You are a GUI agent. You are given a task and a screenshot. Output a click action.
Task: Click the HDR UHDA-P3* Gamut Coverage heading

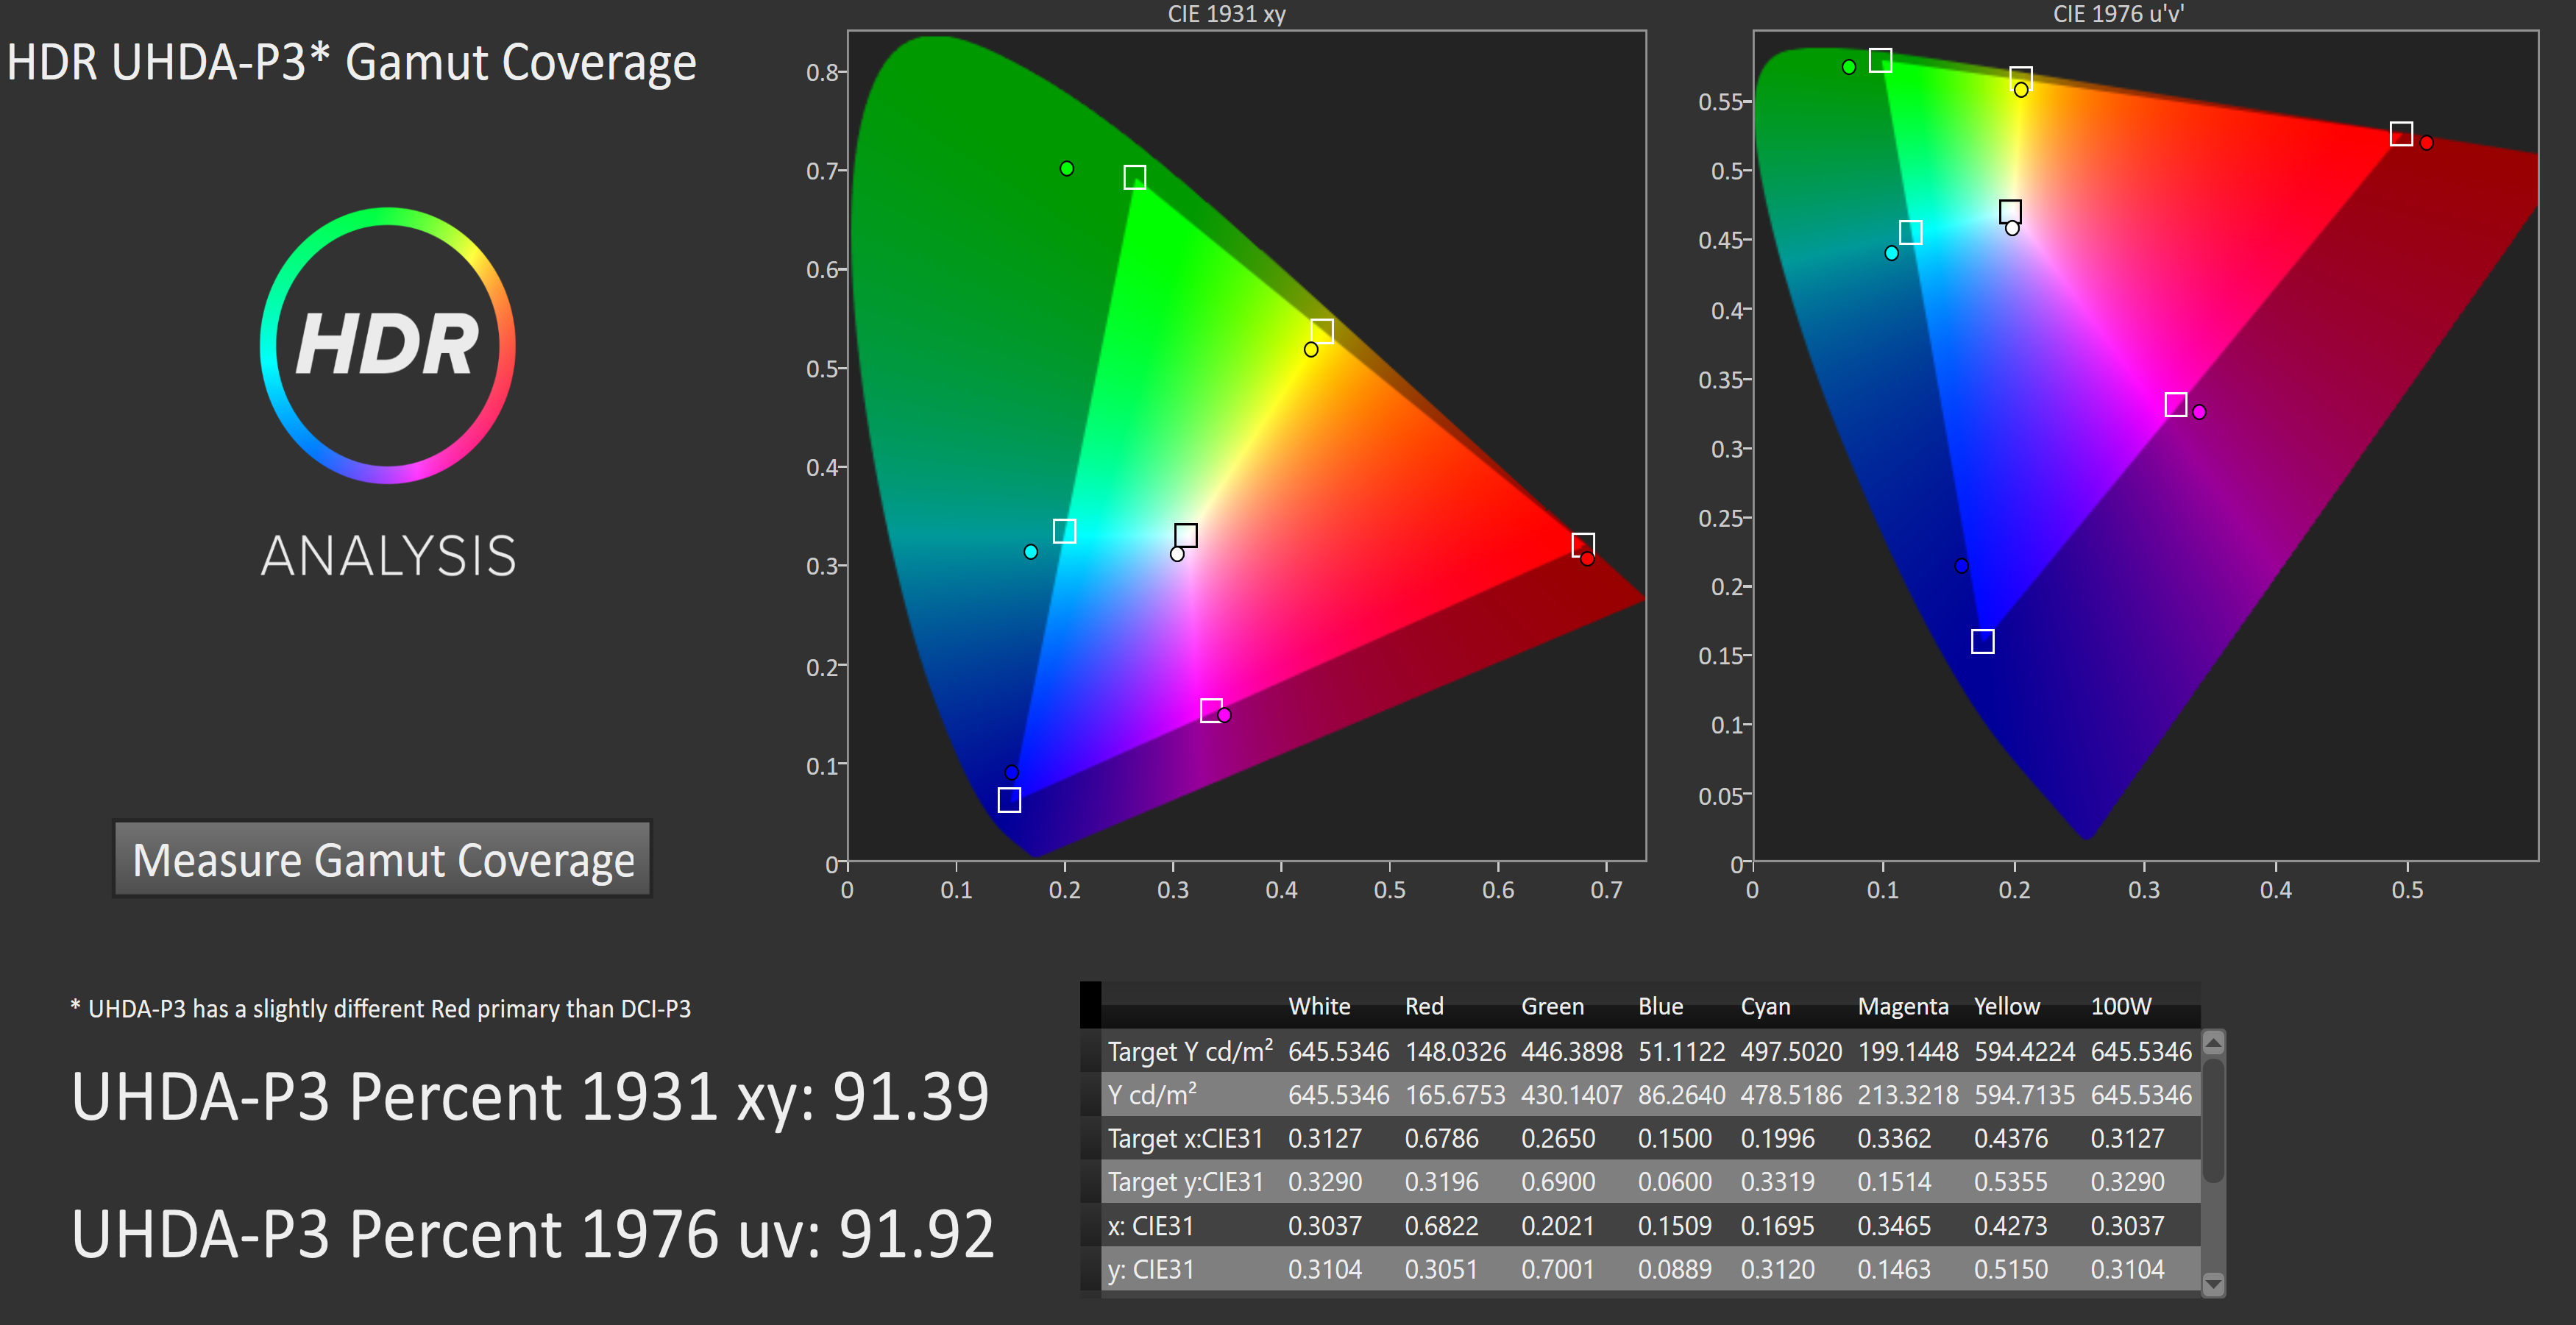[351, 62]
